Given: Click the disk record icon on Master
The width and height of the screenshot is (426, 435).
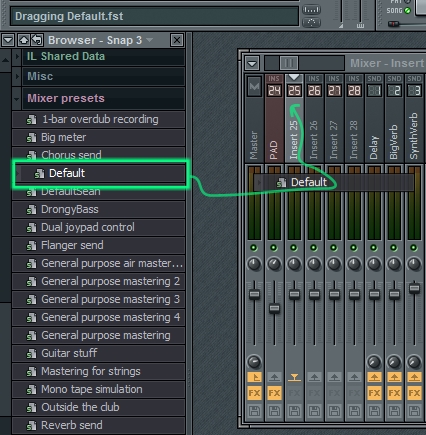Looking at the screenshot, I should (254, 410).
